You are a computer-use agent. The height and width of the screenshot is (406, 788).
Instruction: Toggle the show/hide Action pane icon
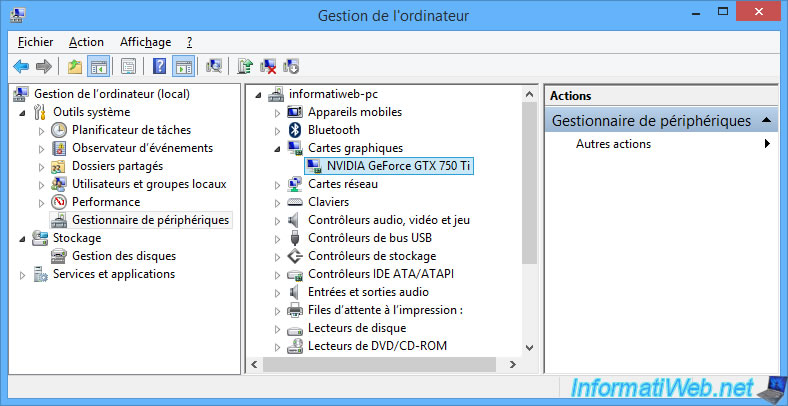tap(183, 66)
